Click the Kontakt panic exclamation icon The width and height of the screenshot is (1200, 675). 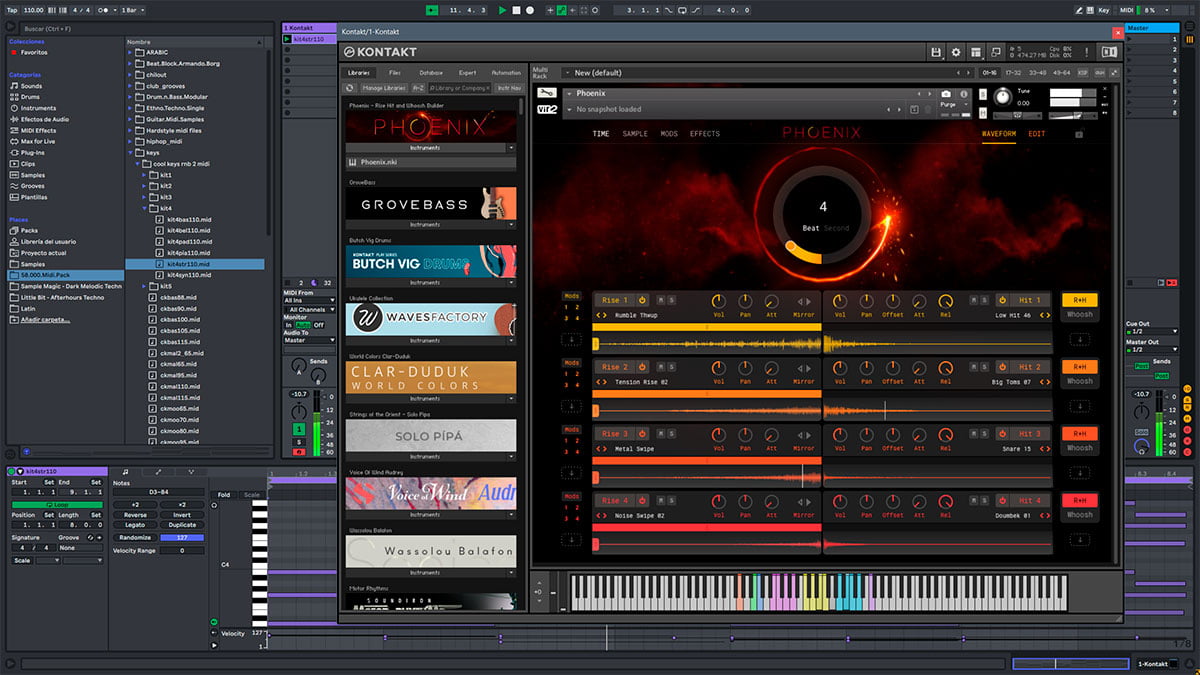click(1088, 52)
